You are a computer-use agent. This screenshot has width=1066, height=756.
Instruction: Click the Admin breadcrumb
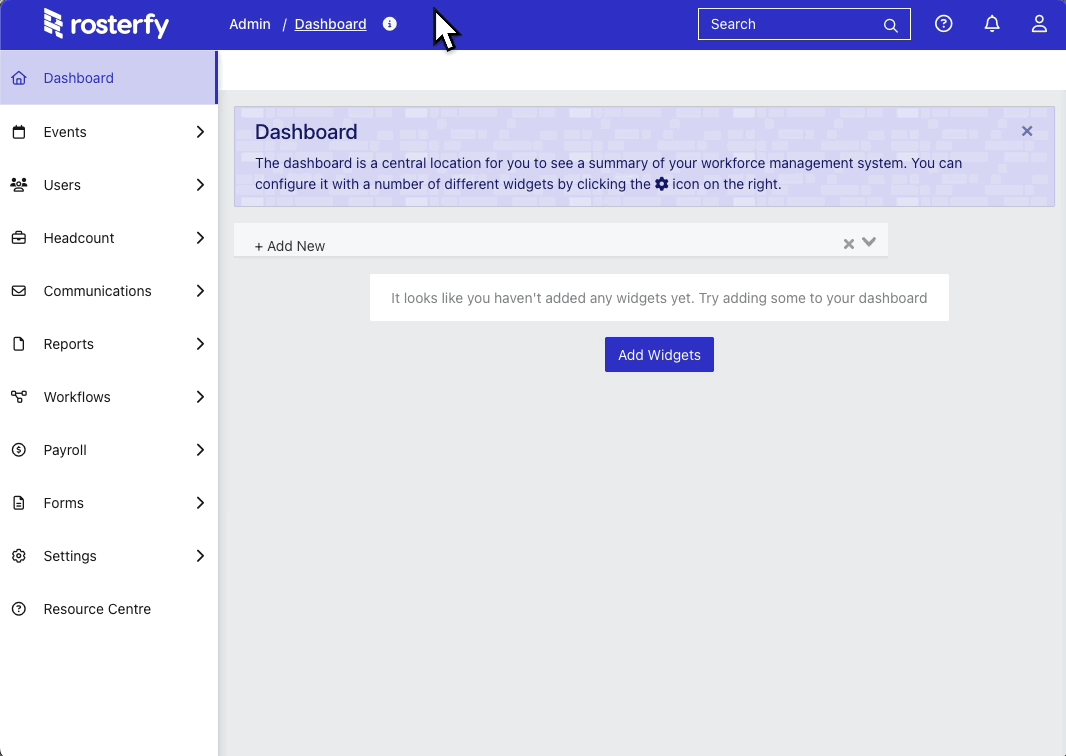(250, 24)
